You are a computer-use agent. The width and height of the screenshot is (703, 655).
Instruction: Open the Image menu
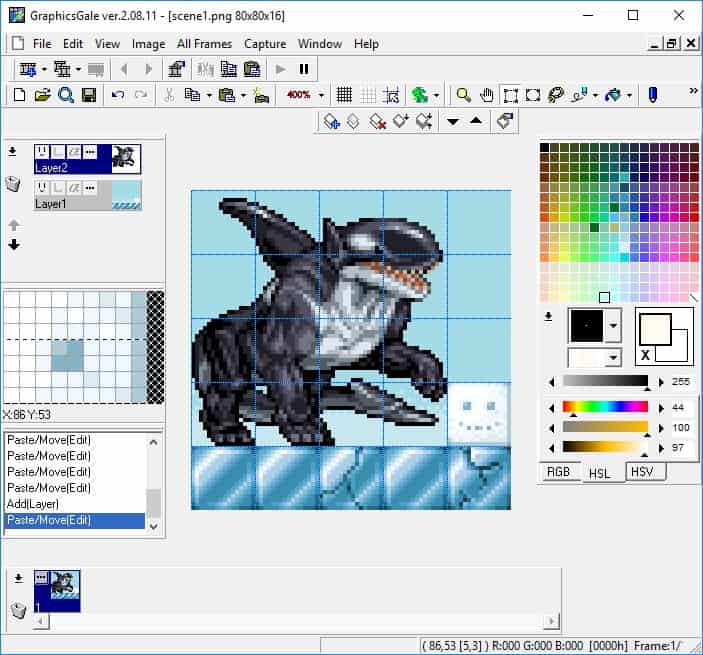tap(148, 44)
